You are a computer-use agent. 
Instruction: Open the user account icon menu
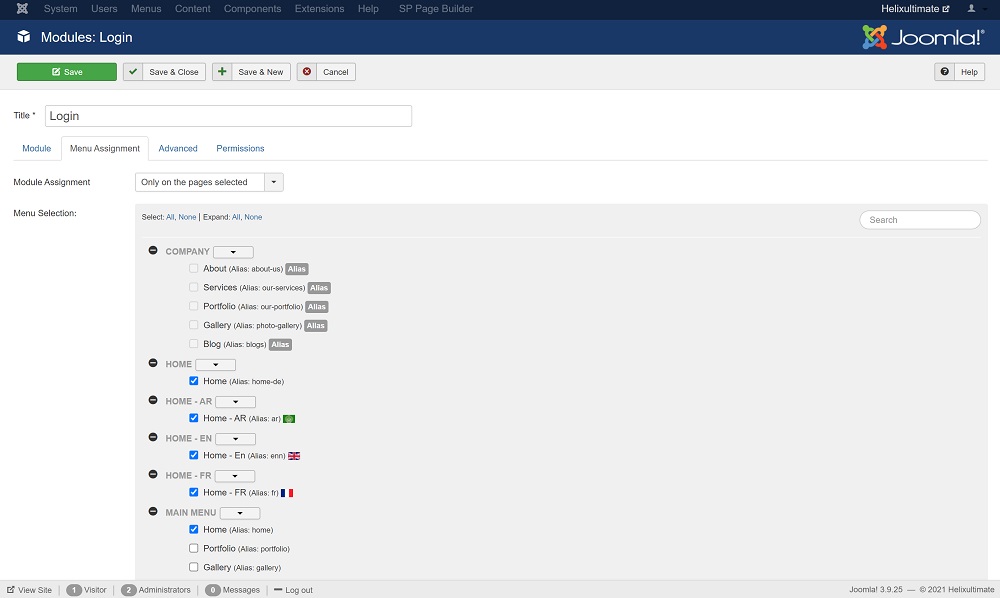pyautogui.click(x=971, y=9)
